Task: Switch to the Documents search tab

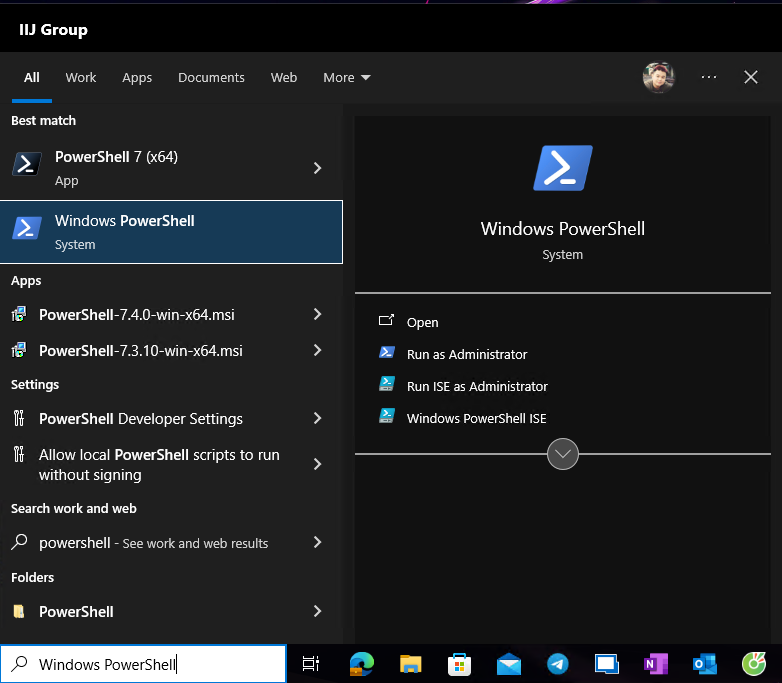Action: [x=211, y=78]
